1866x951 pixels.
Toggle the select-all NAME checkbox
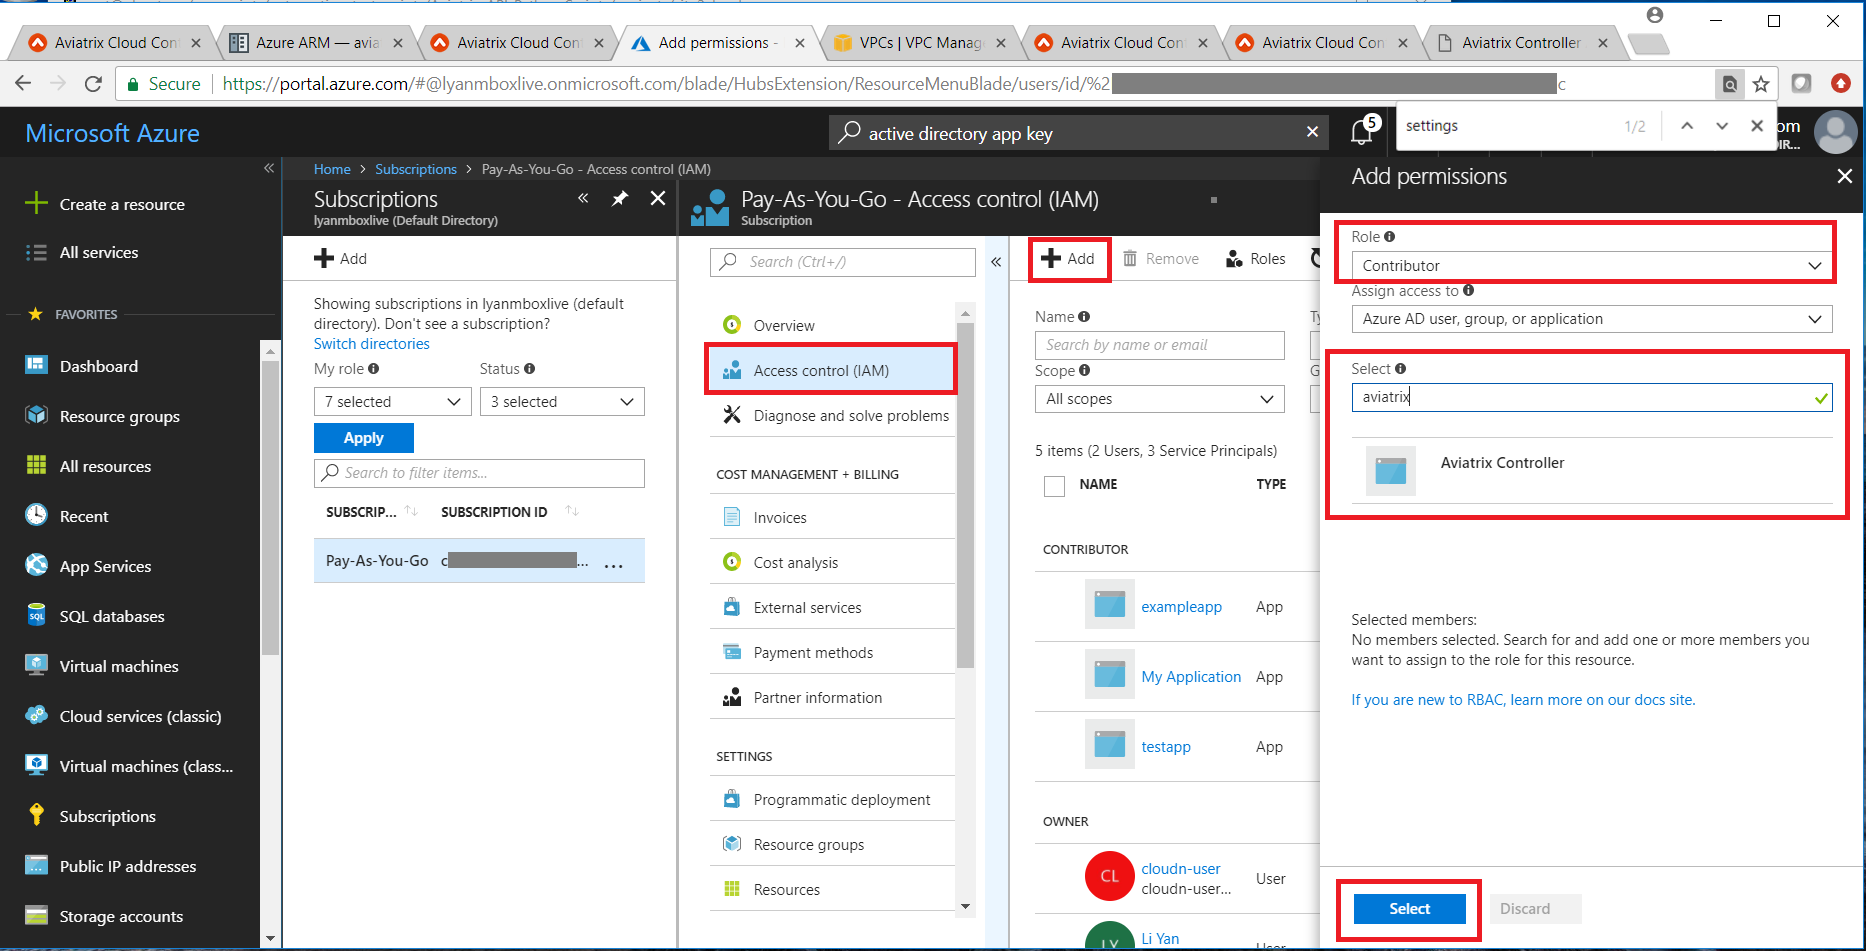tap(1053, 485)
